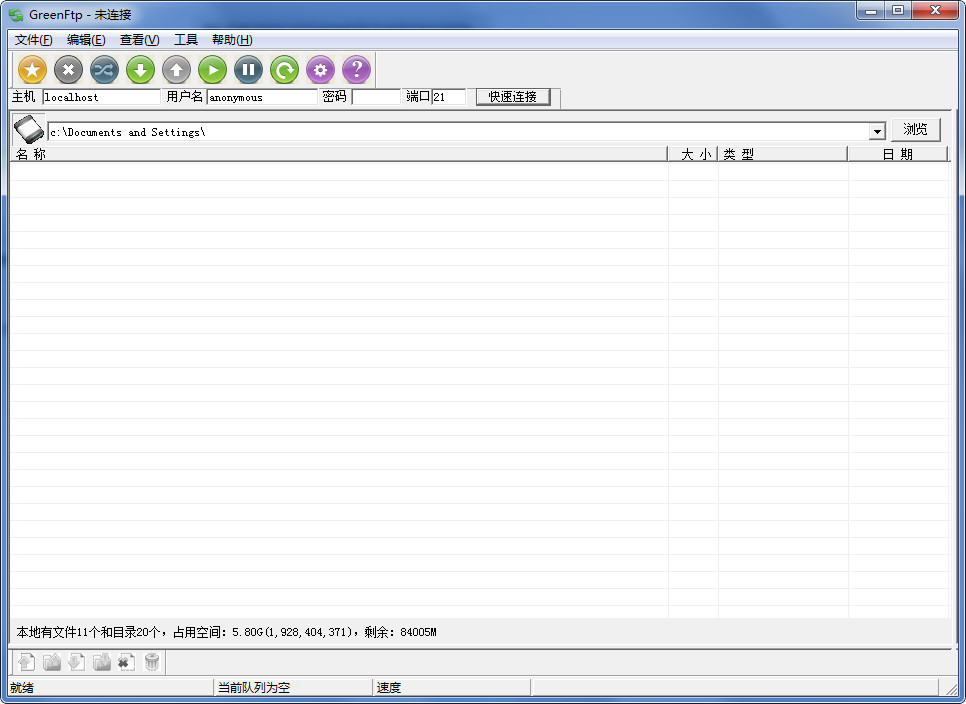Screen dimensions: 966x704
Task: Click the 浏览 browse button
Action: [x=915, y=130]
